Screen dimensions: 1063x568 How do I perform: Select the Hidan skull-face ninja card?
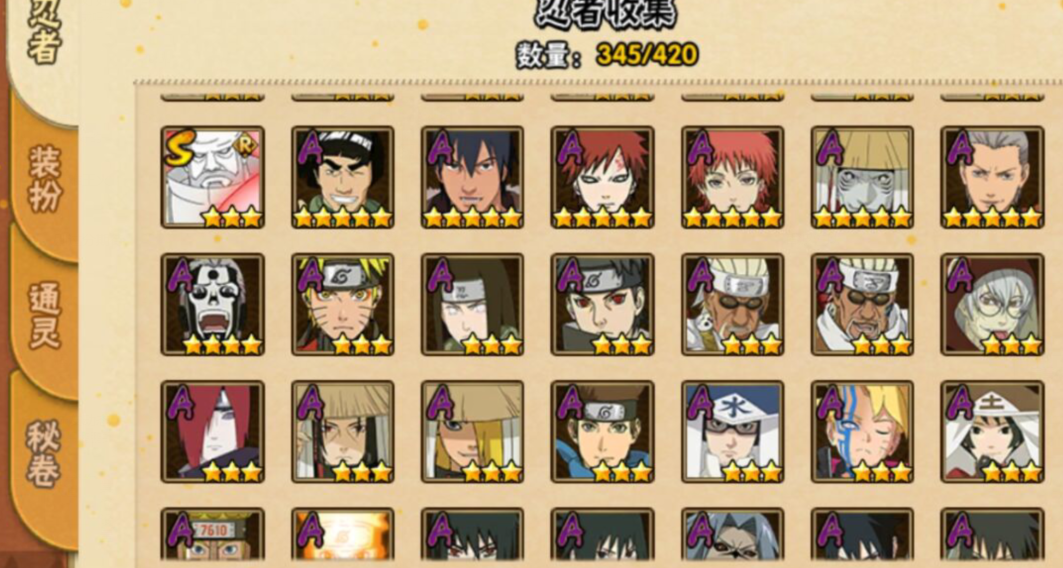[x=212, y=304]
